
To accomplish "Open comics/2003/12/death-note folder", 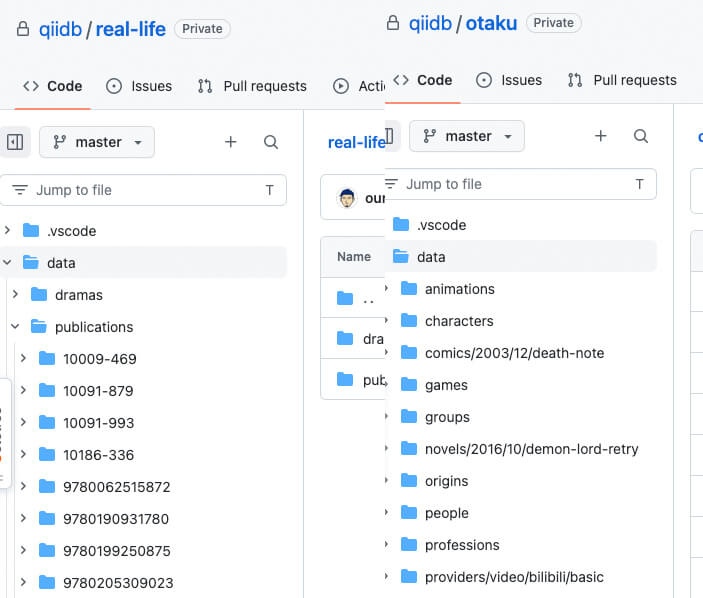I will [x=514, y=353].
